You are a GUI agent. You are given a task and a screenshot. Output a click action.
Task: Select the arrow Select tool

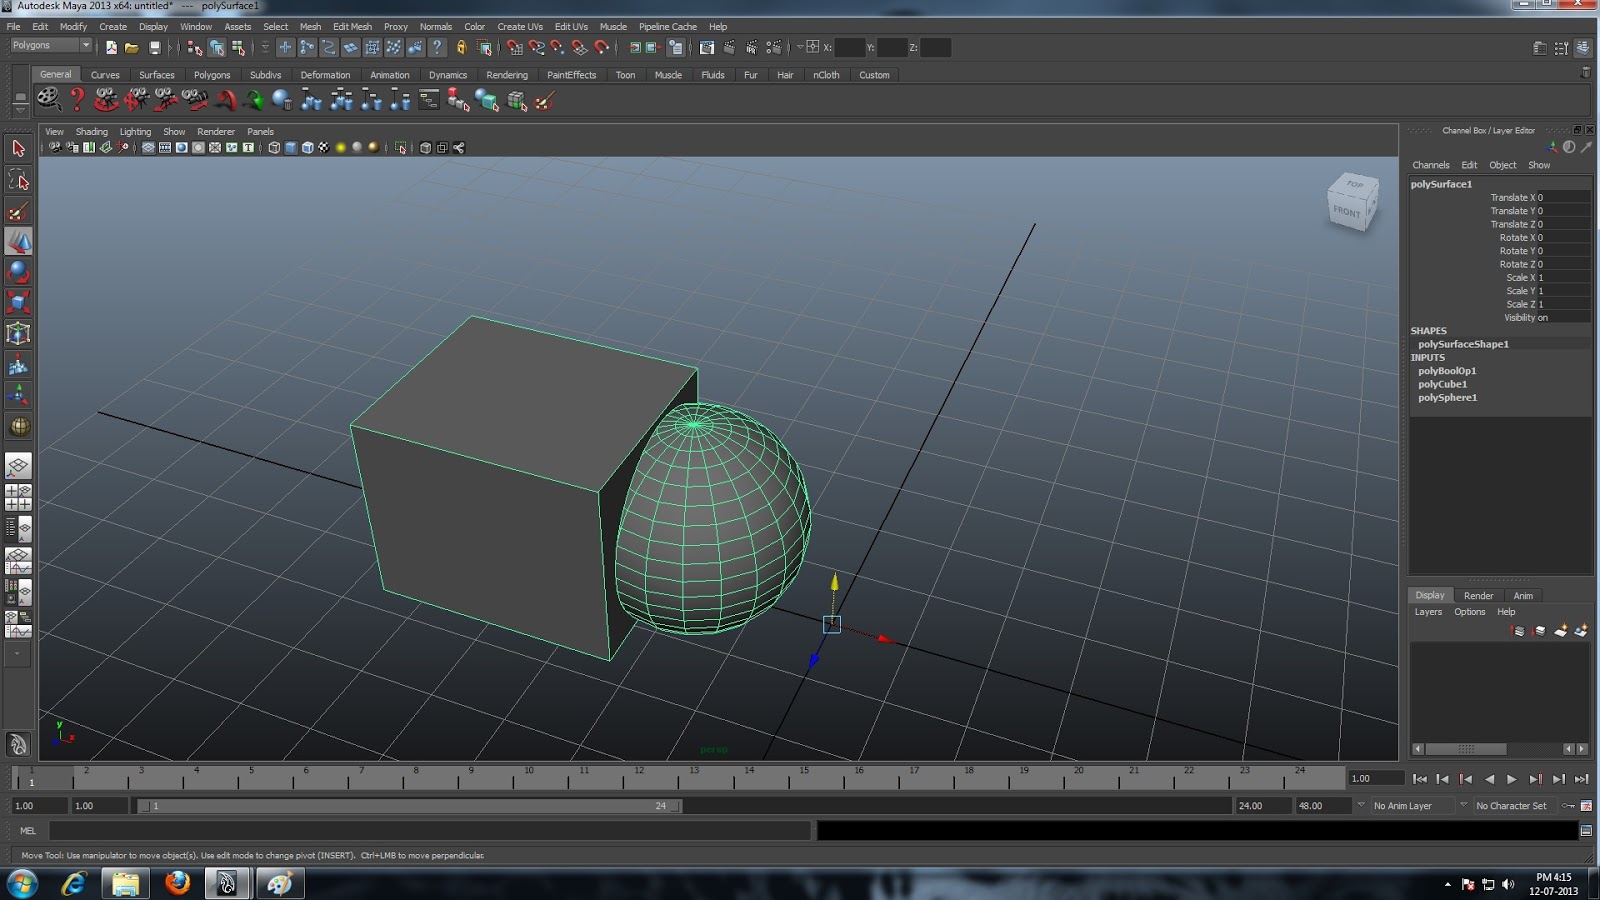point(18,148)
